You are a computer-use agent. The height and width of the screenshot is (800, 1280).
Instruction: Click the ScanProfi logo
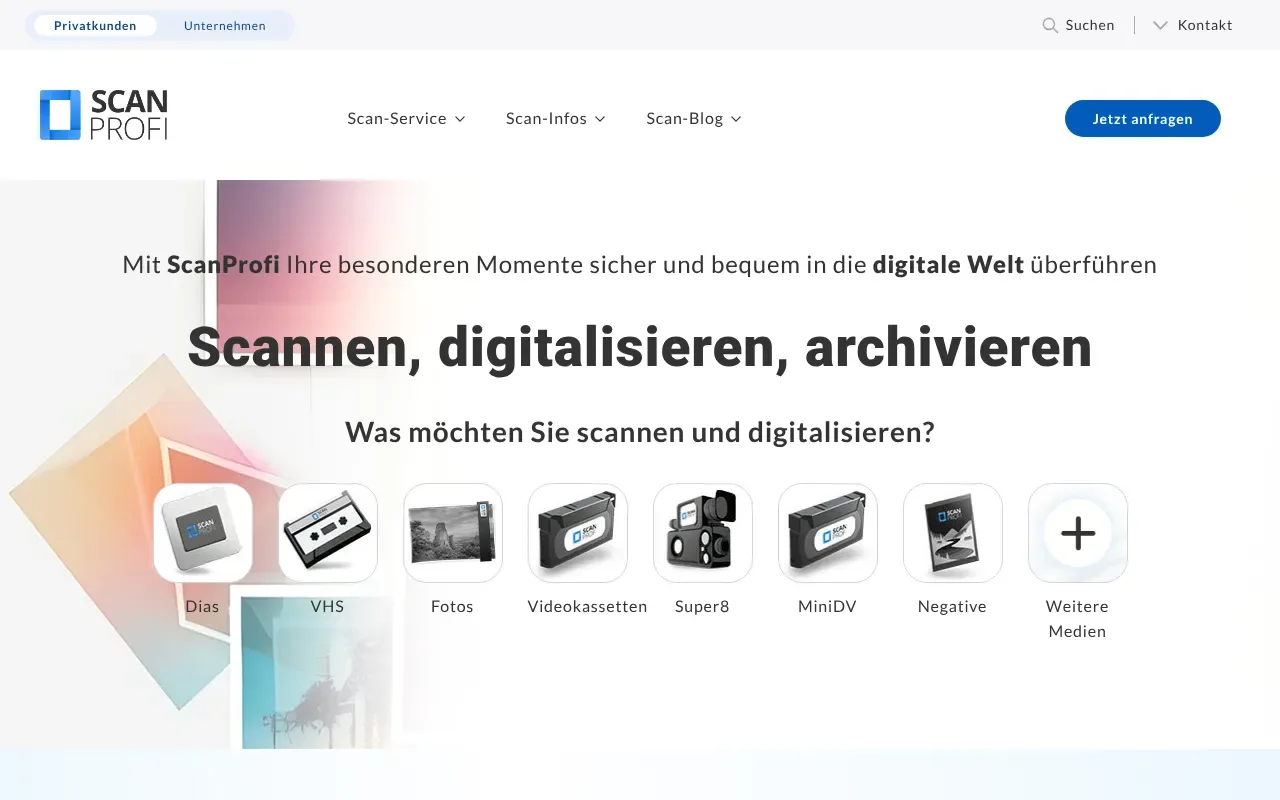(x=103, y=114)
